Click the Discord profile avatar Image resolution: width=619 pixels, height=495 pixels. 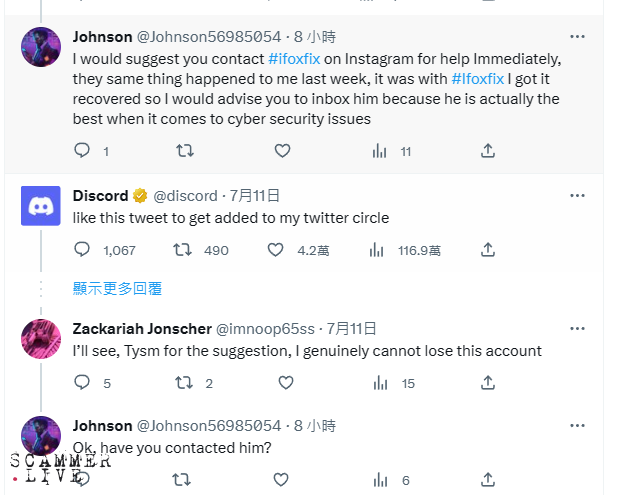[41, 206]
